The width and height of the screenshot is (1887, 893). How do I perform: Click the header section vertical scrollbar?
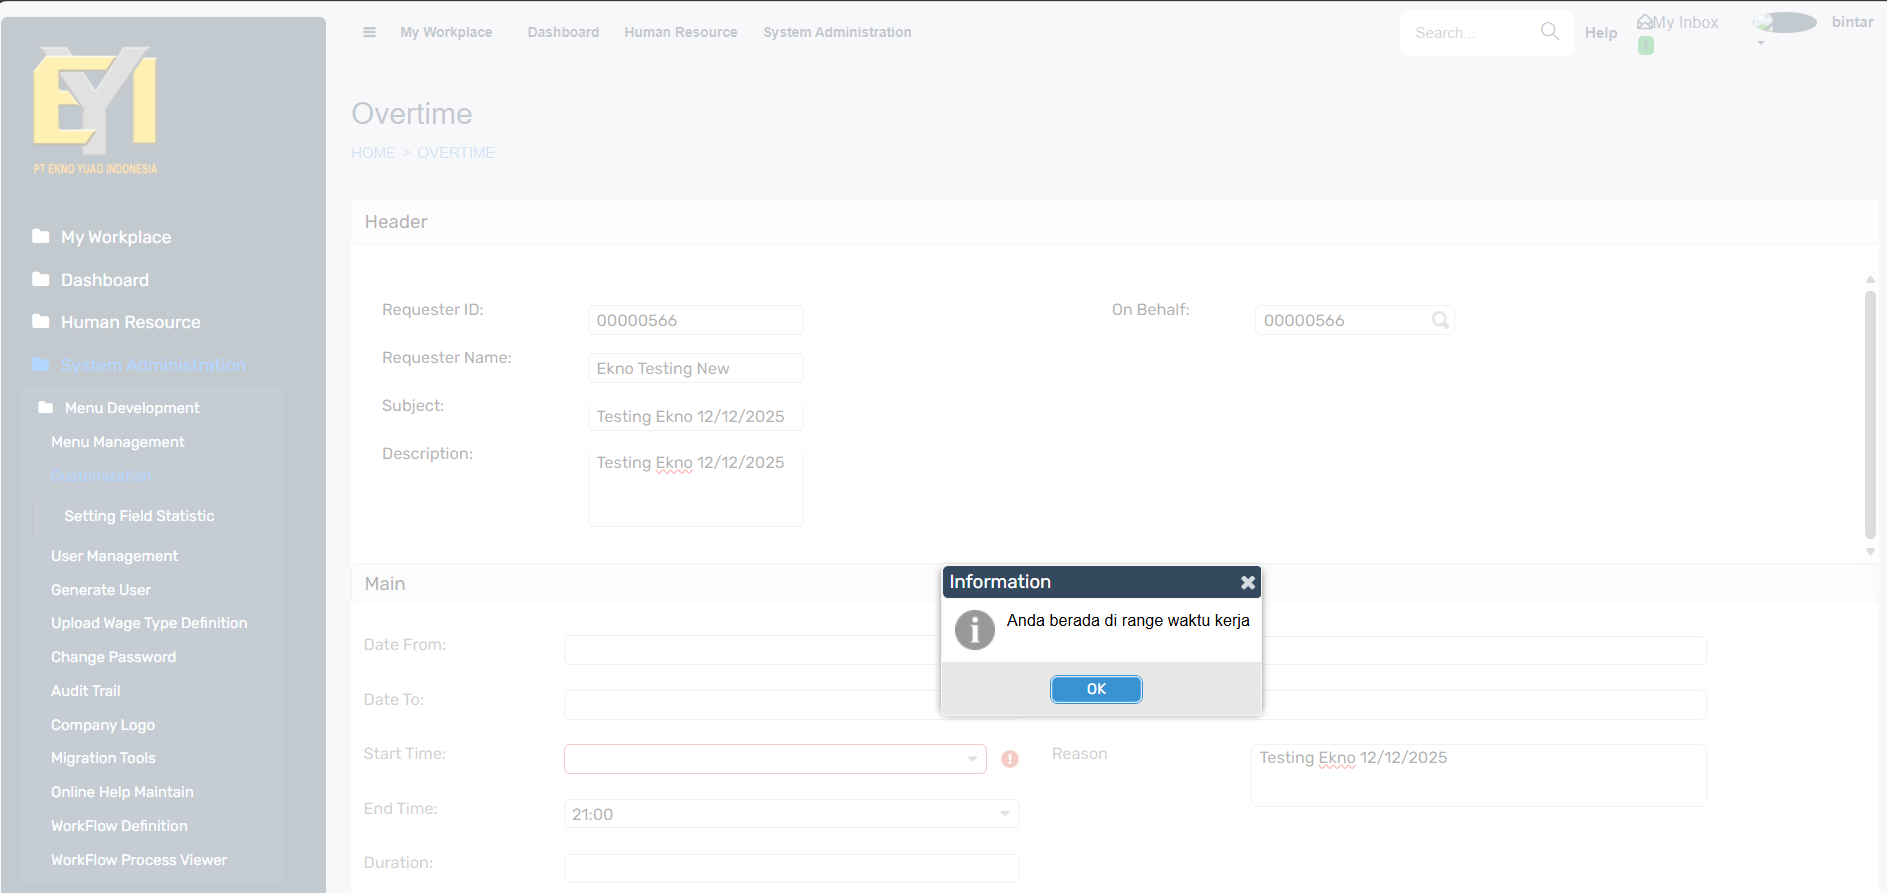[1869, 415]
